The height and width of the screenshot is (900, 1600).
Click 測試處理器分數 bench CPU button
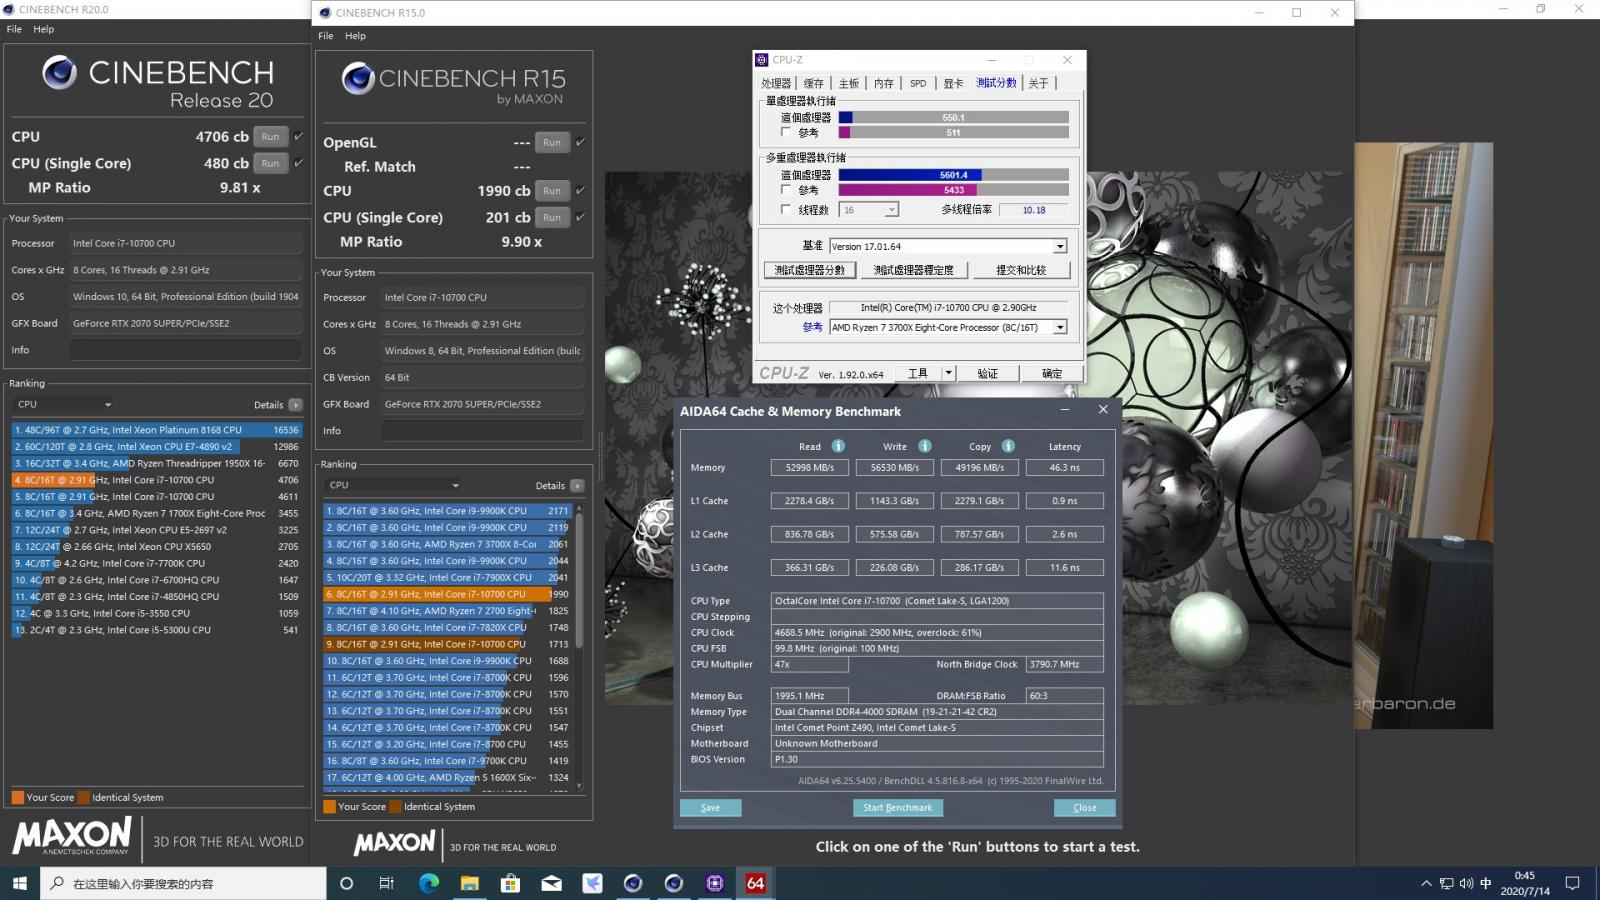coord(810,270)
